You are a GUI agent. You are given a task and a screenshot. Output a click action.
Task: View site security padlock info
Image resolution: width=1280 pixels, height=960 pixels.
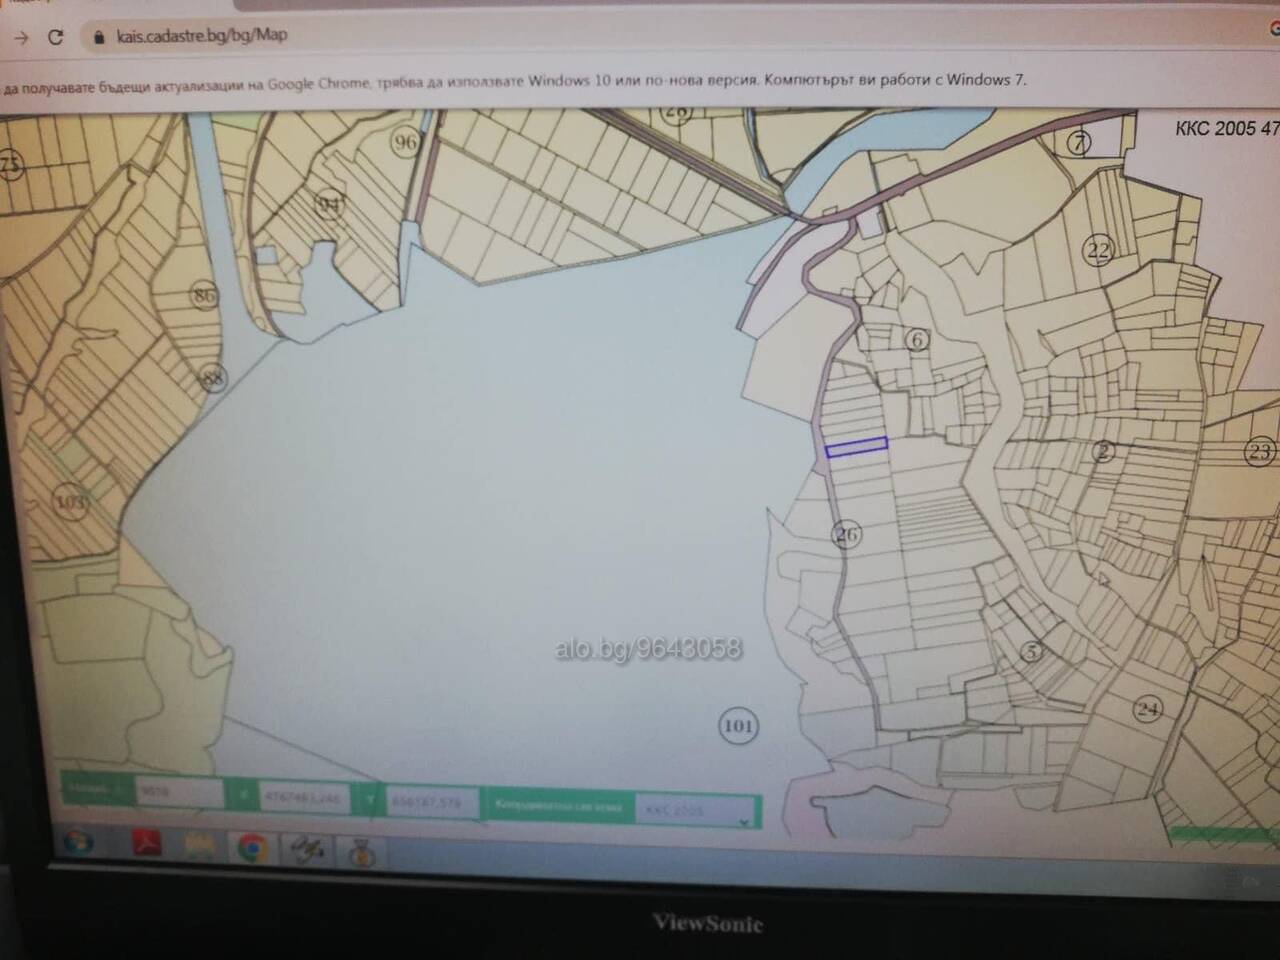click(x=98, y=37)
